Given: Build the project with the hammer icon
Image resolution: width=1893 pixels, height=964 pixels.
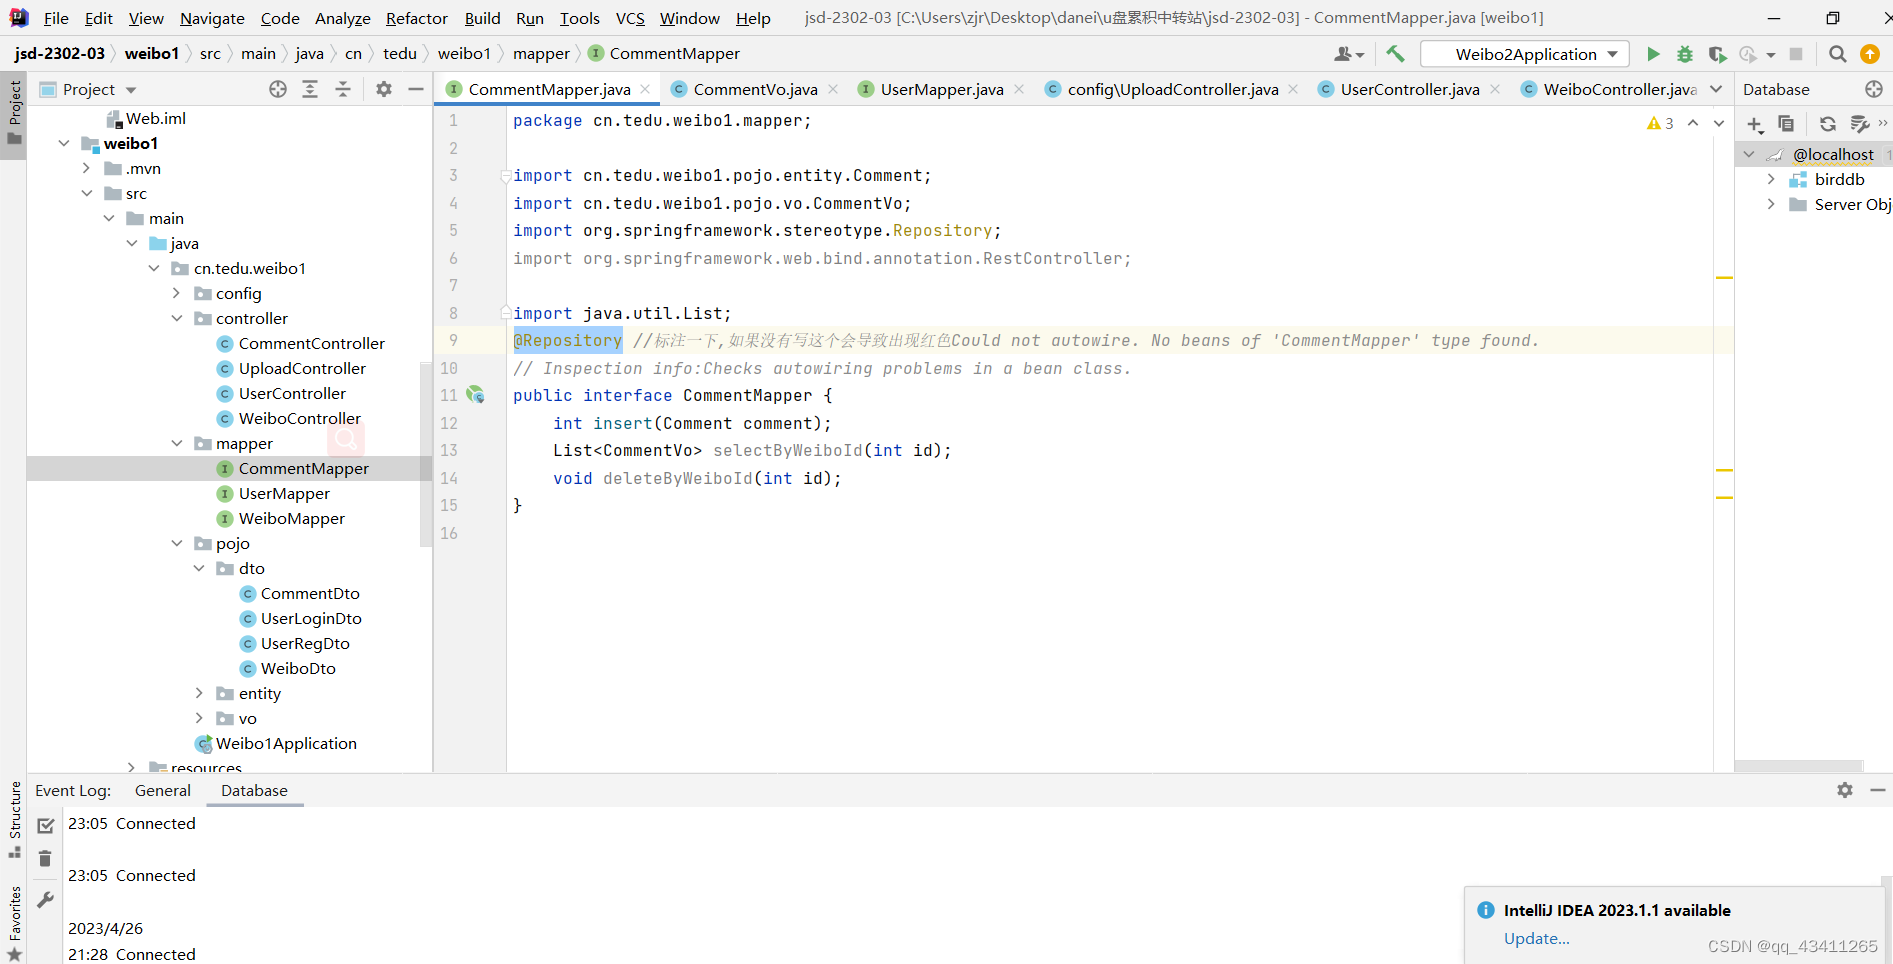Looking at the screenshot, I should [x=1395, y=53].
